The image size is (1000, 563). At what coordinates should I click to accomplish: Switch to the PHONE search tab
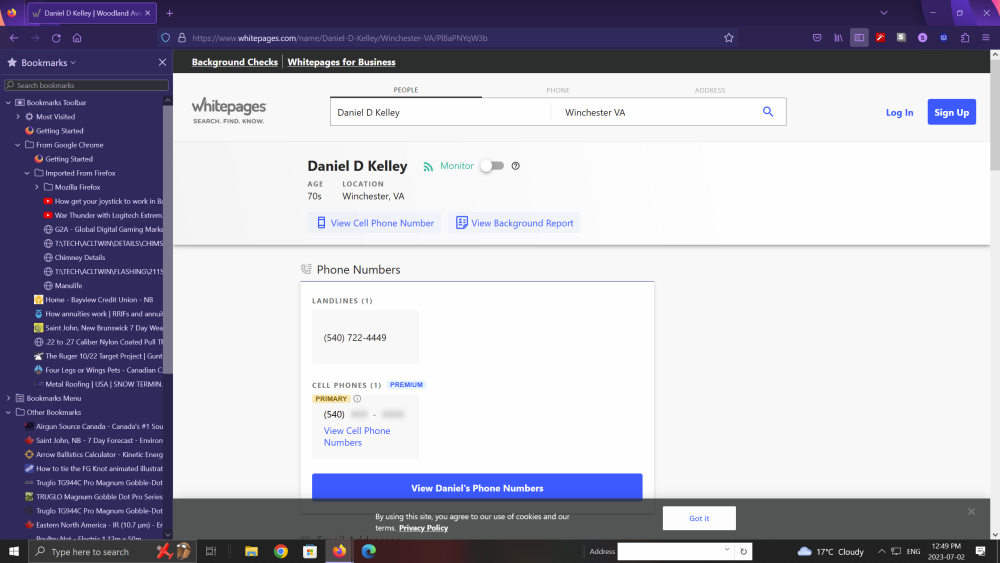coord(557,90)
